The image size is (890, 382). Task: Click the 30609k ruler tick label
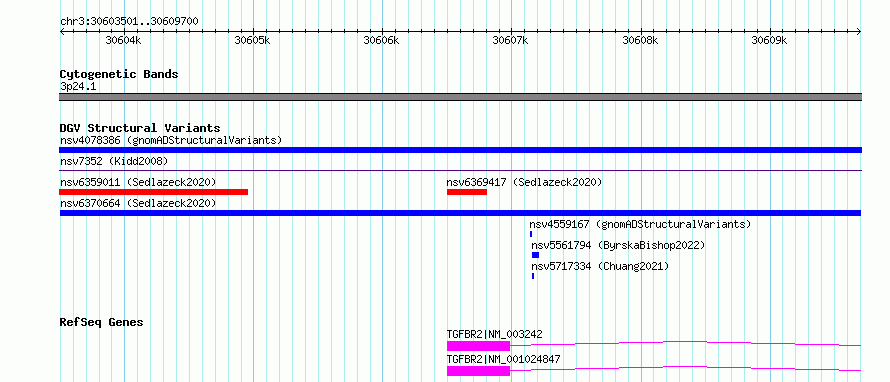[x=769, y=40]
